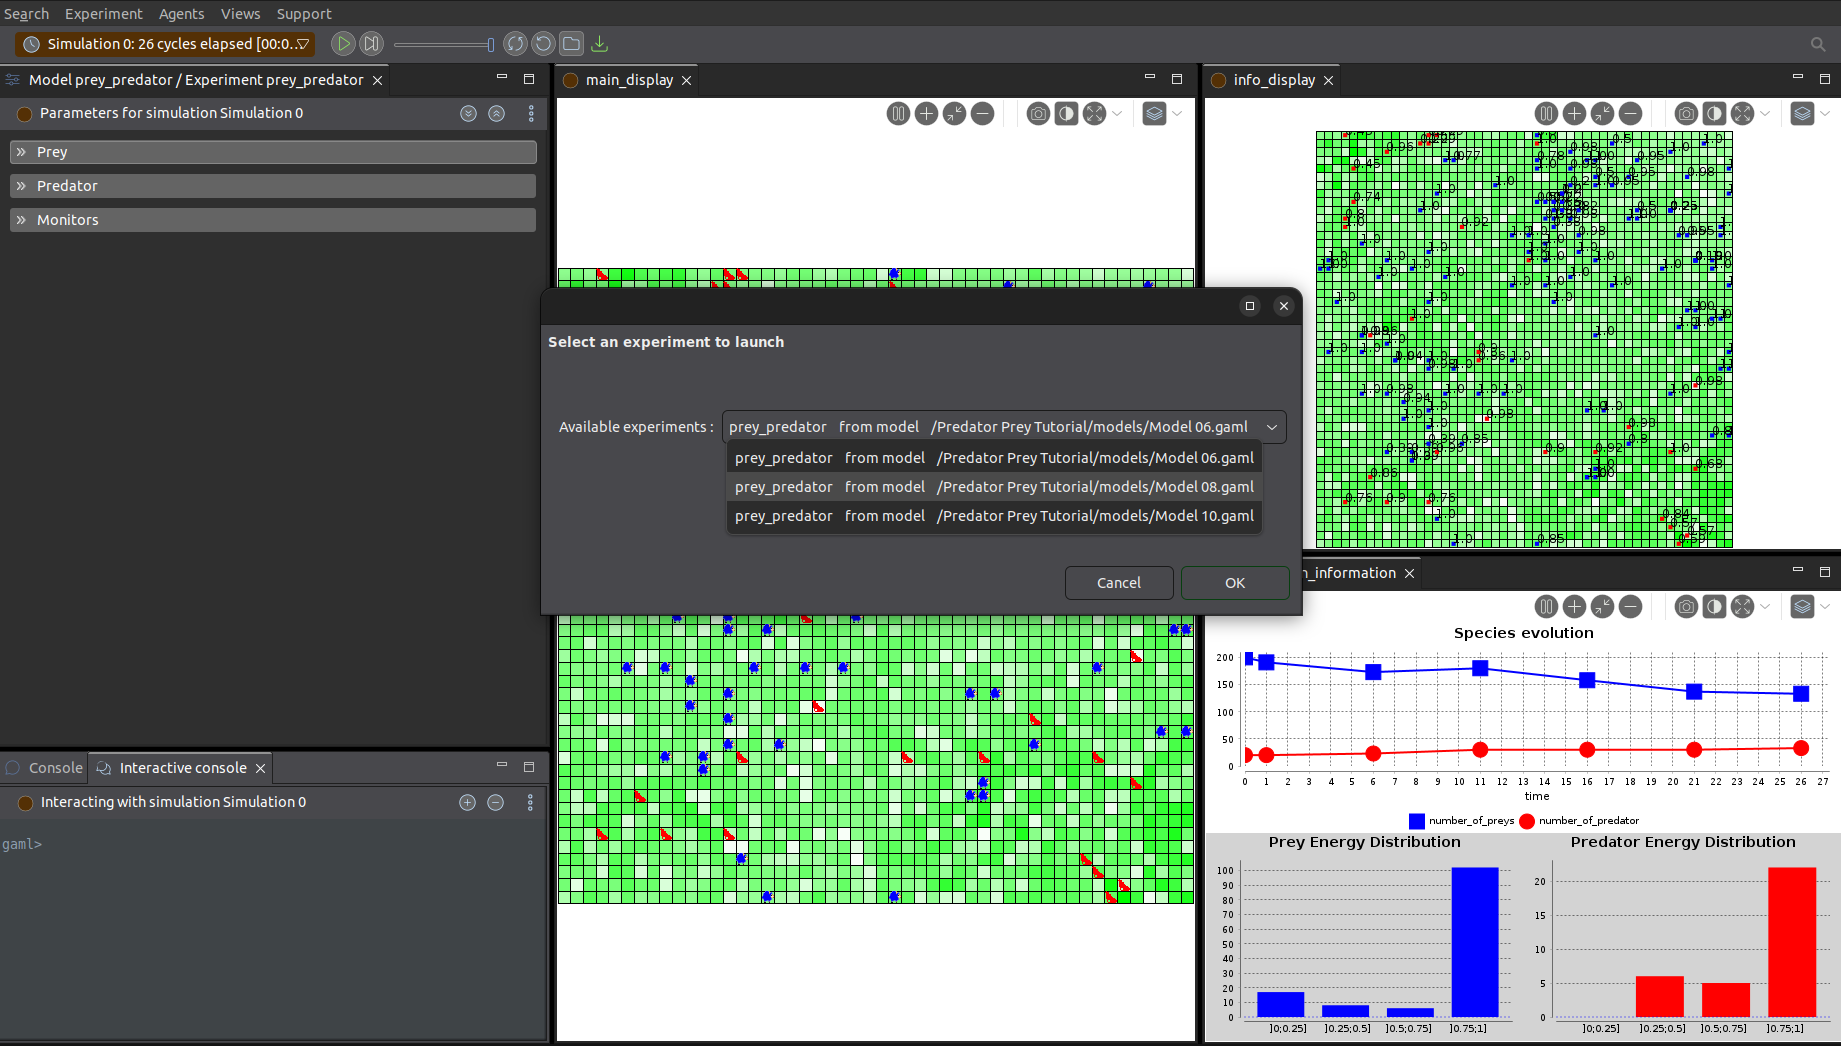Image resolution: width=1841 pixels, height=1046 pixels.
Task: Pause the main_display view
Action: pyautogui.click(x=898, y=114)
